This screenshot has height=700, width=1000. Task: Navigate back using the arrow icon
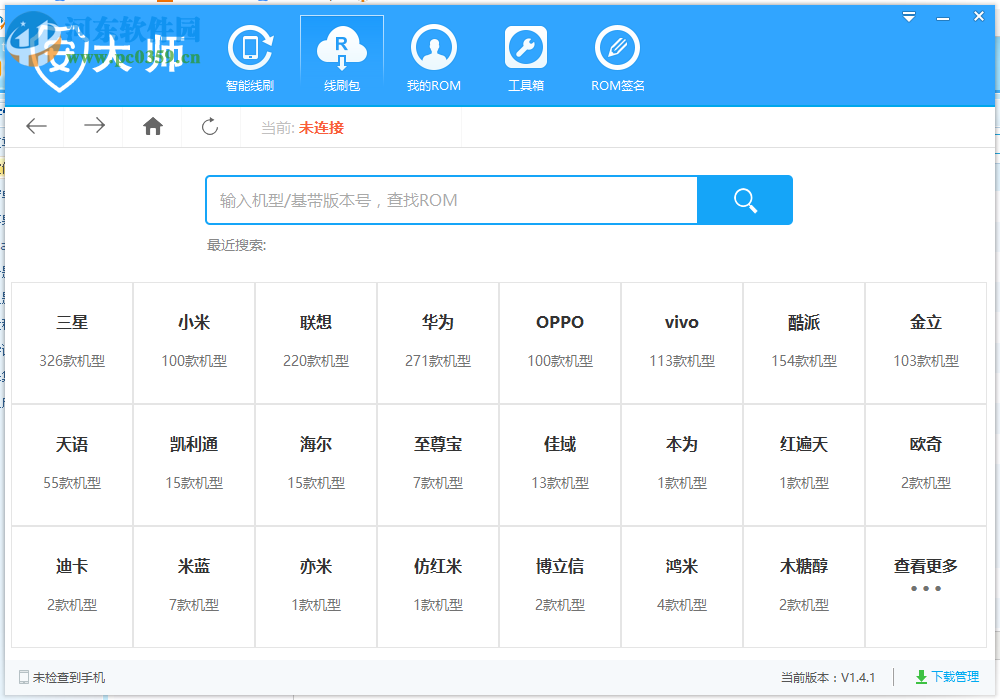click(36, 126)
